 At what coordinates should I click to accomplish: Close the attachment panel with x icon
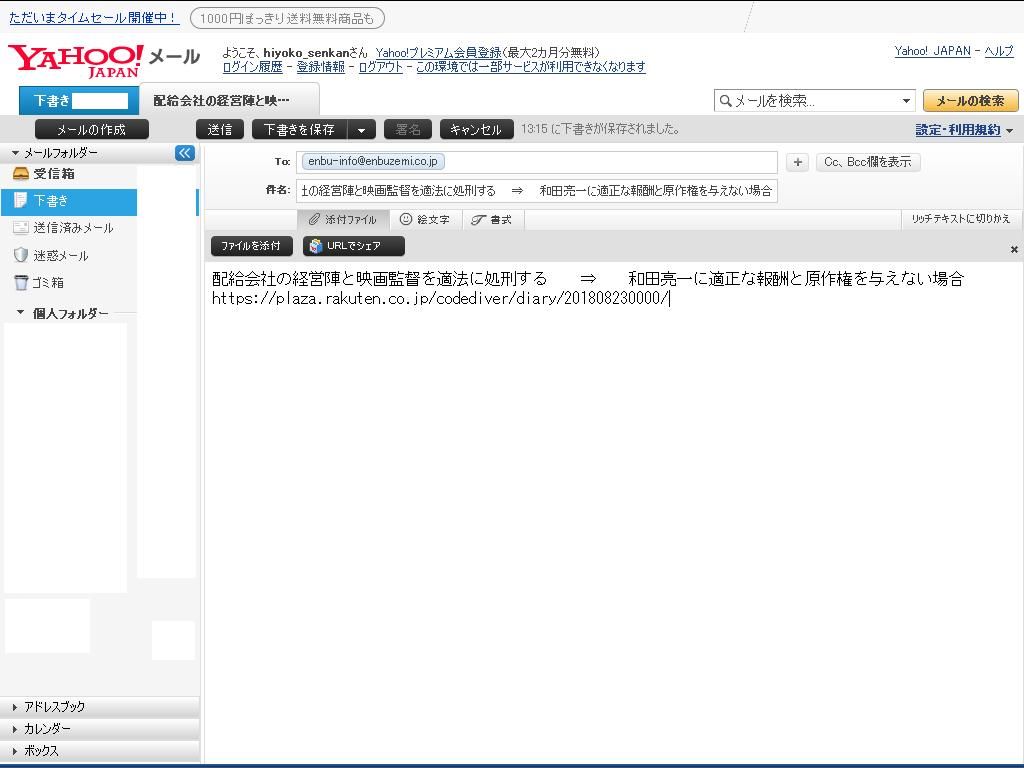(x=1013, y=249)
